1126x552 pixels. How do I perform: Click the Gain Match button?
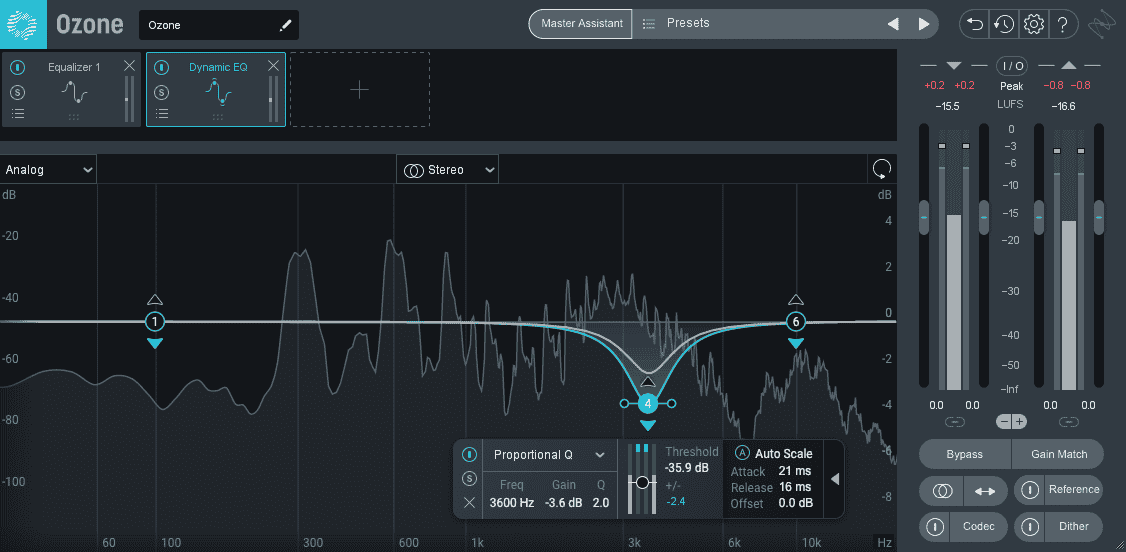click(x=1058, y=454)
